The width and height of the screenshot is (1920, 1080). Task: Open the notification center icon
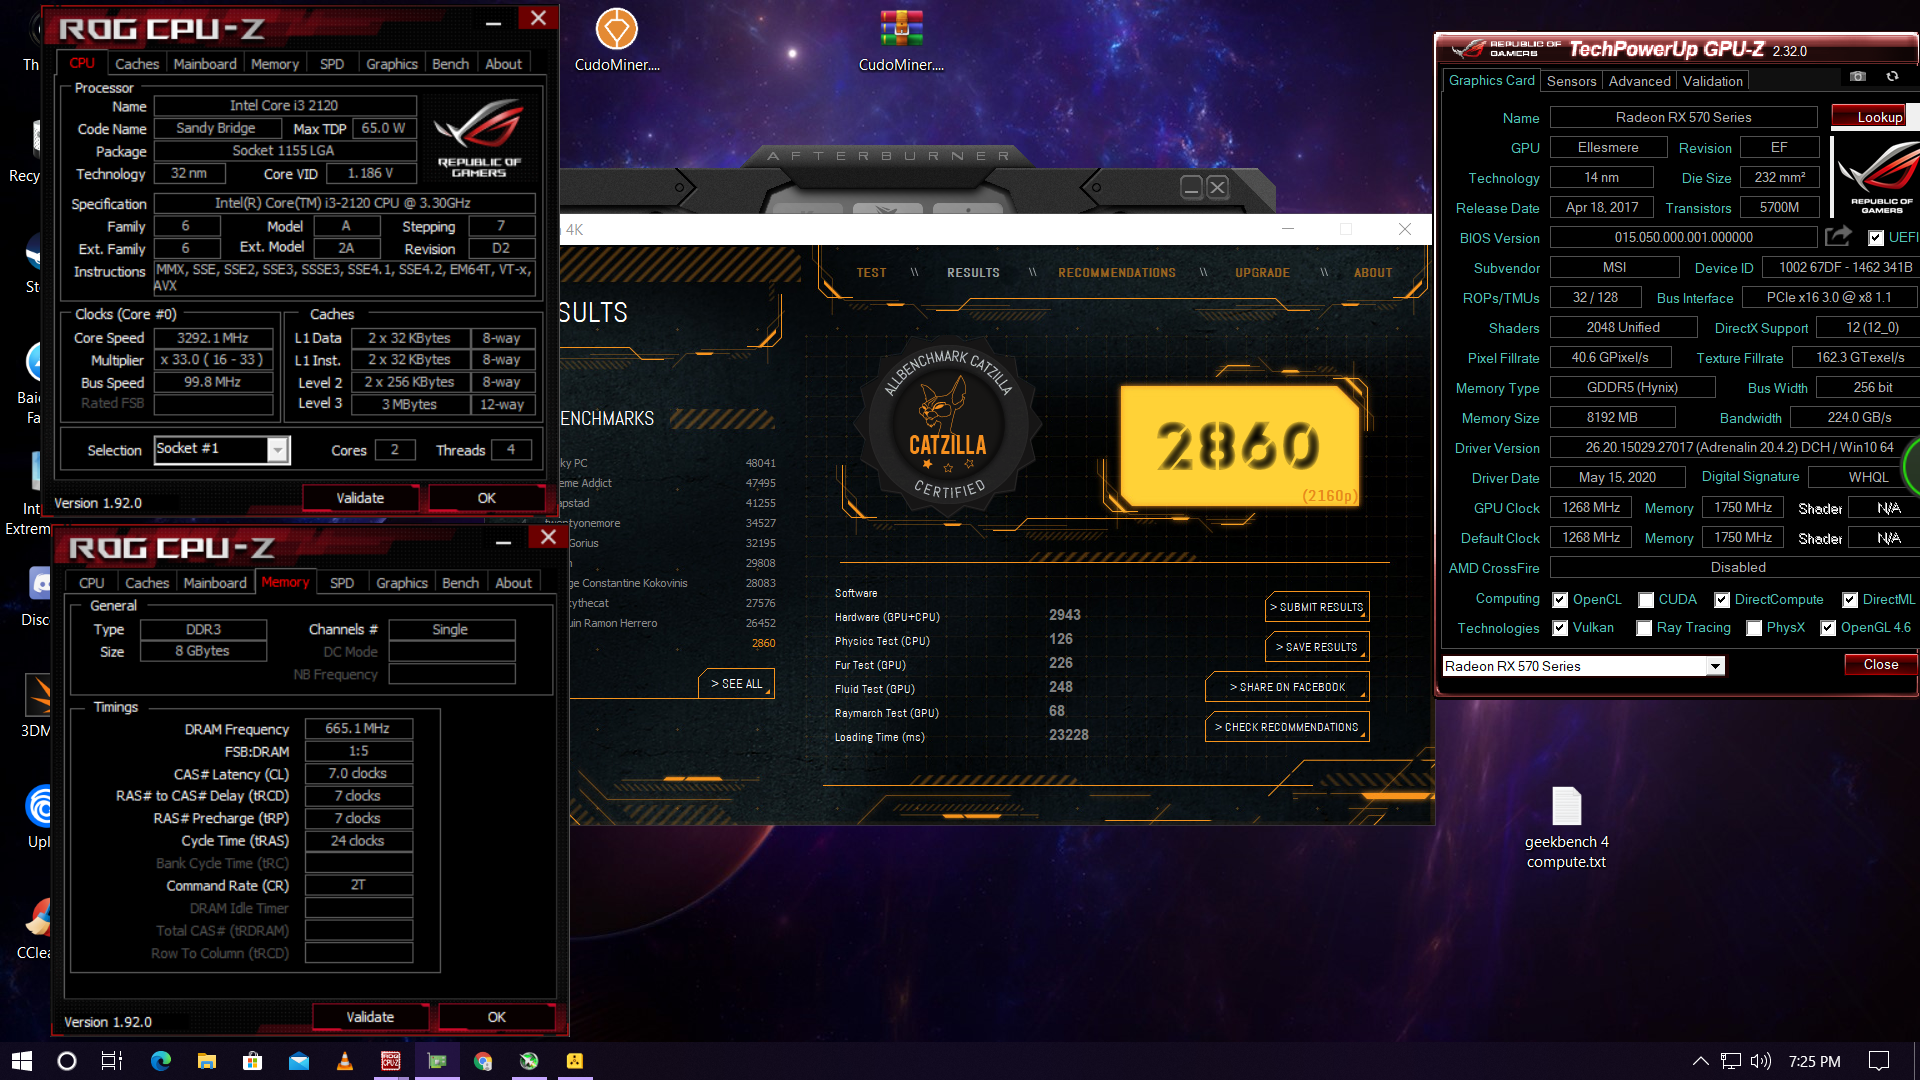pos(1879,1061)
